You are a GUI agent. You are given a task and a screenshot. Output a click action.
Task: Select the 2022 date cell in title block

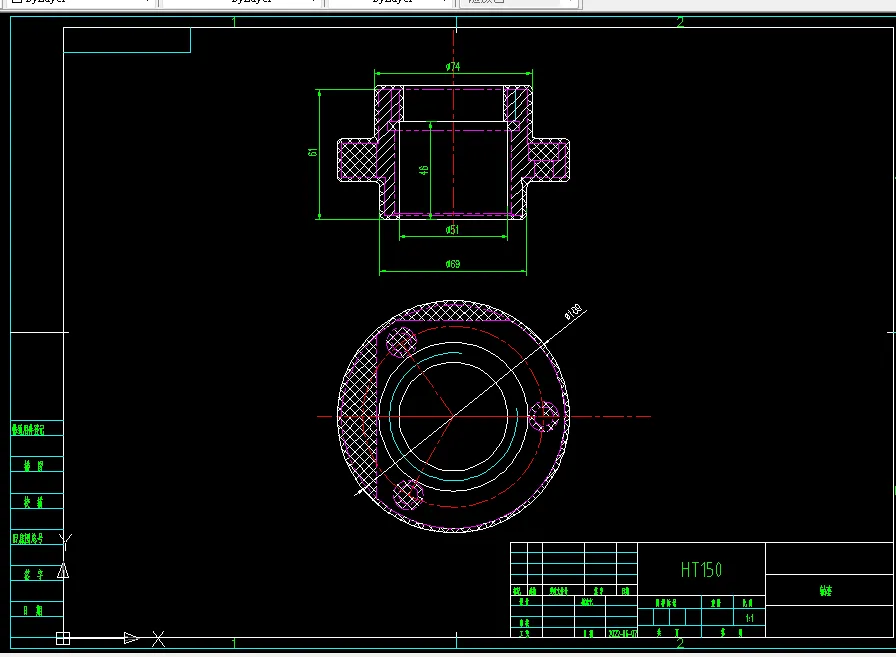pos(622,633)
